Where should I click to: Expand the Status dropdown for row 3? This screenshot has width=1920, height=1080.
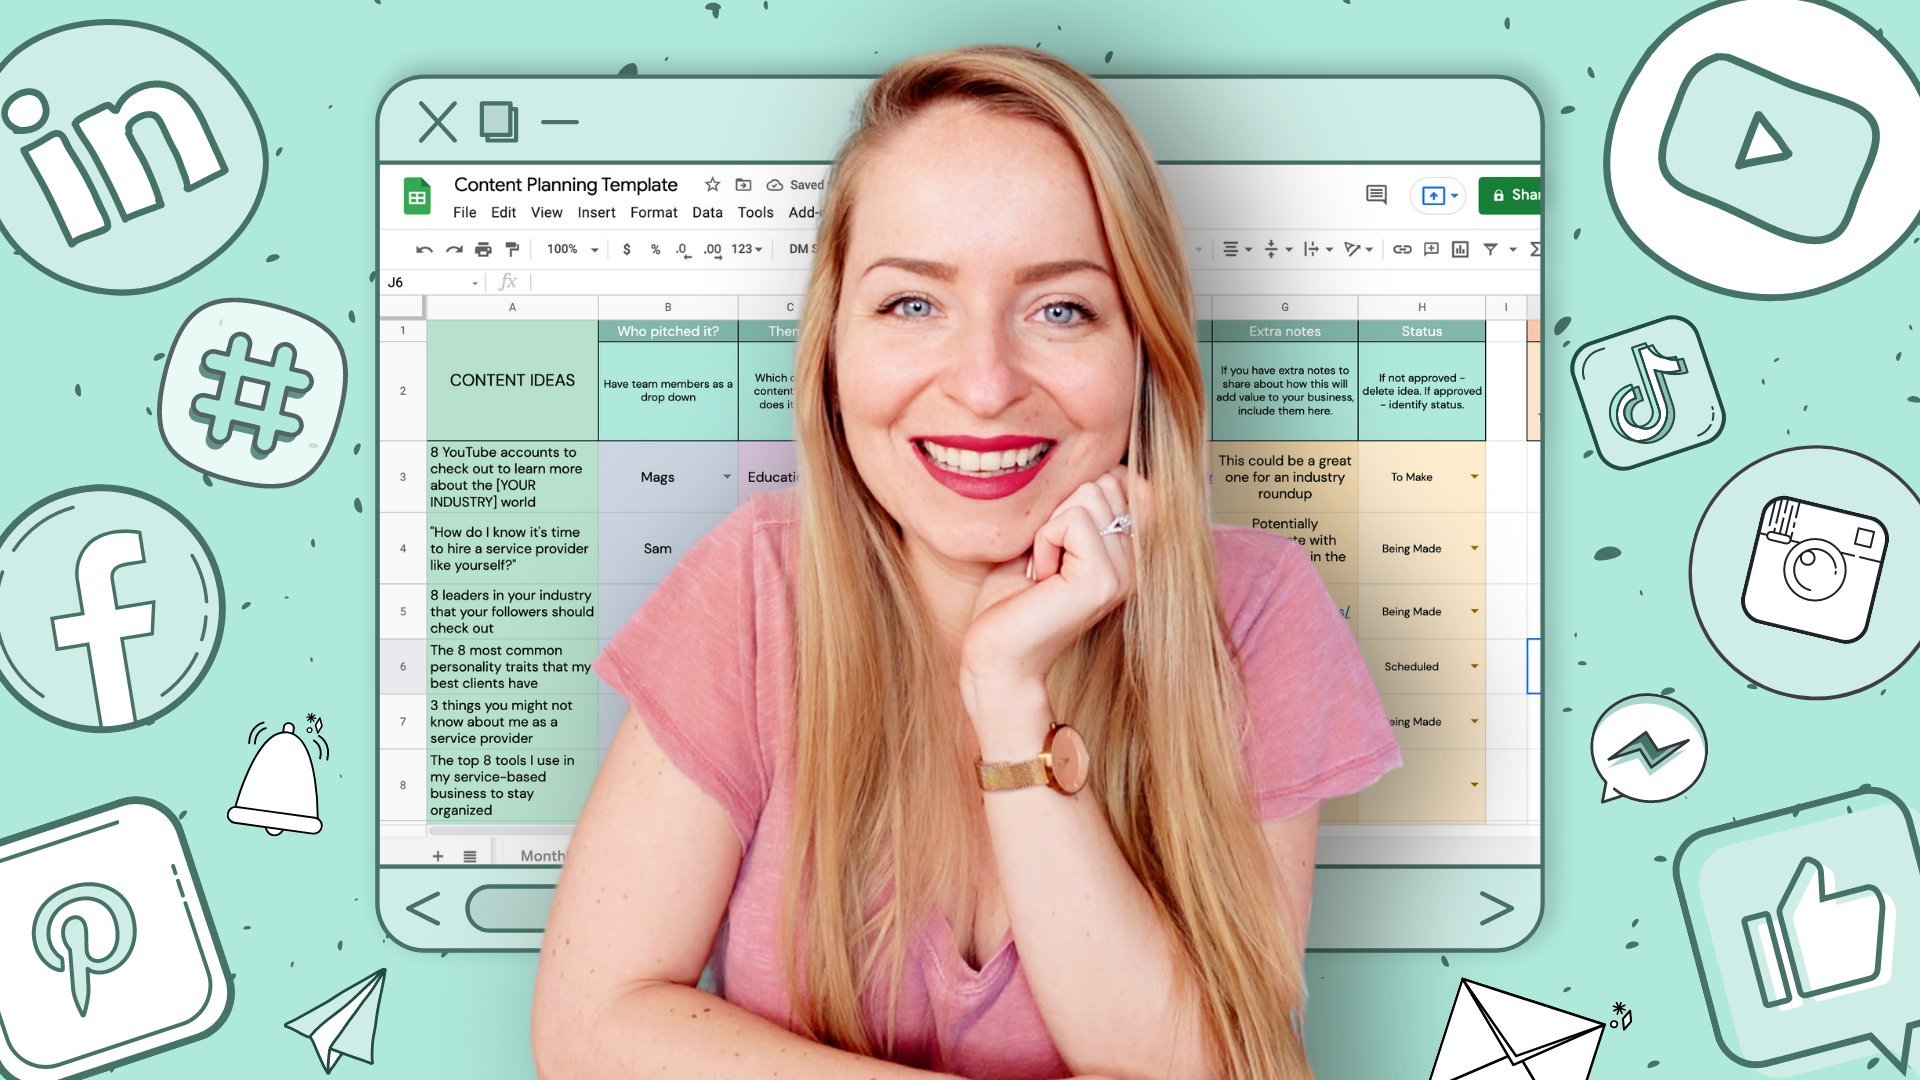[1474, 476]
